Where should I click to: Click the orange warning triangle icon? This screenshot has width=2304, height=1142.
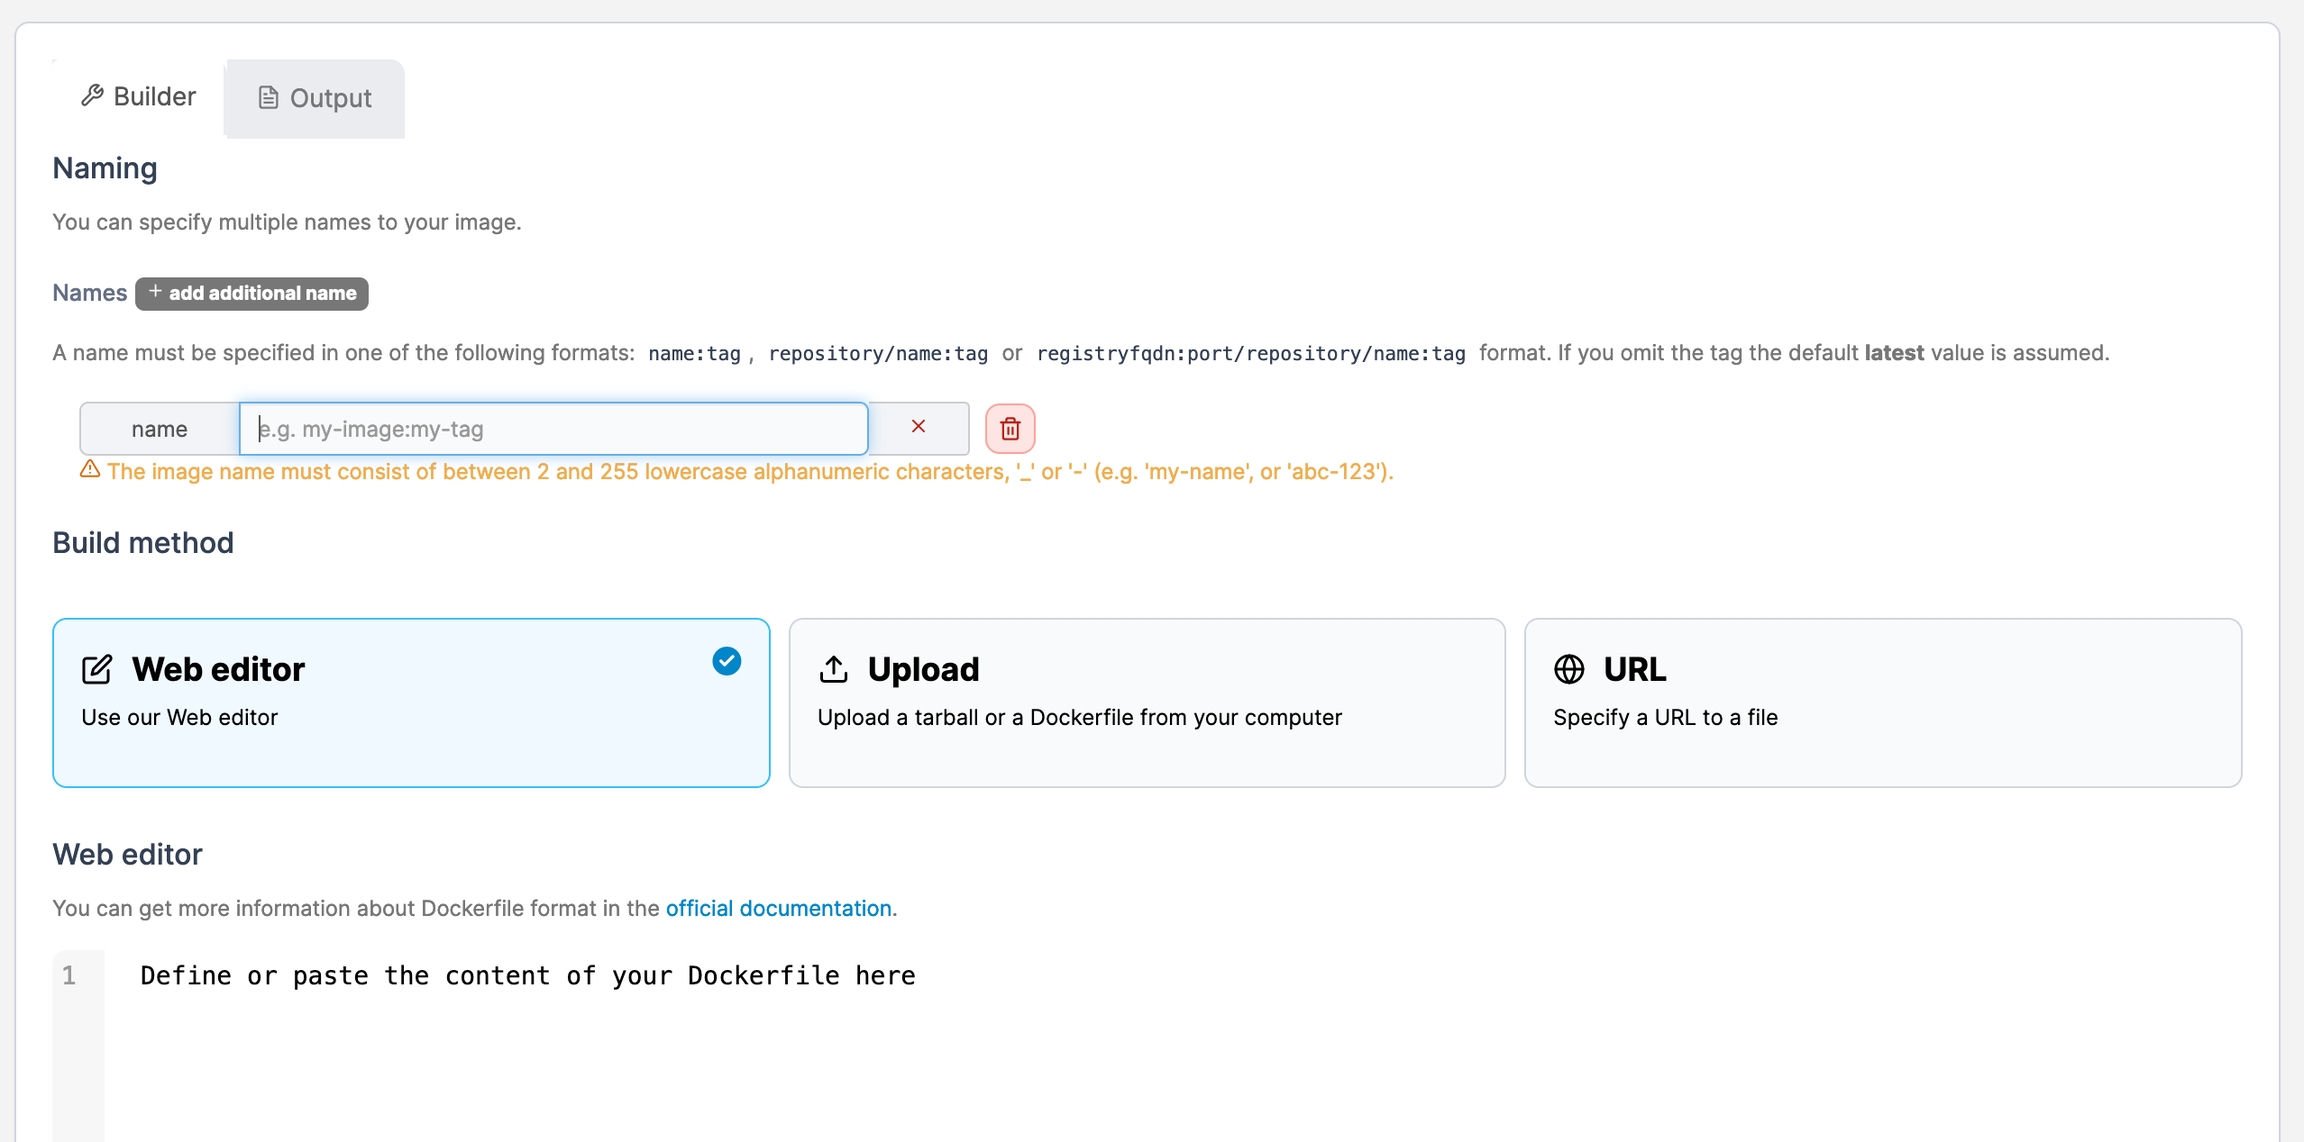90,470
